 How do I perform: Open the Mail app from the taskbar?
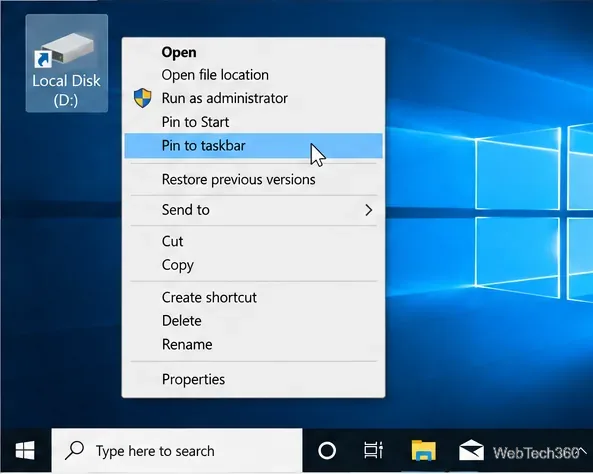(471, 451)
